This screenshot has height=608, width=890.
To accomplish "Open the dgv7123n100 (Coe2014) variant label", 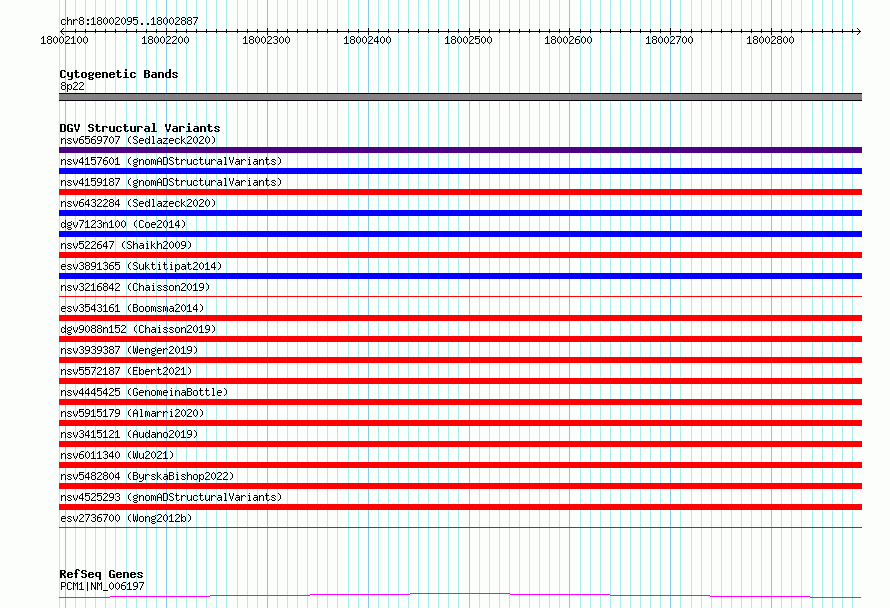I will tap(123, 224).
